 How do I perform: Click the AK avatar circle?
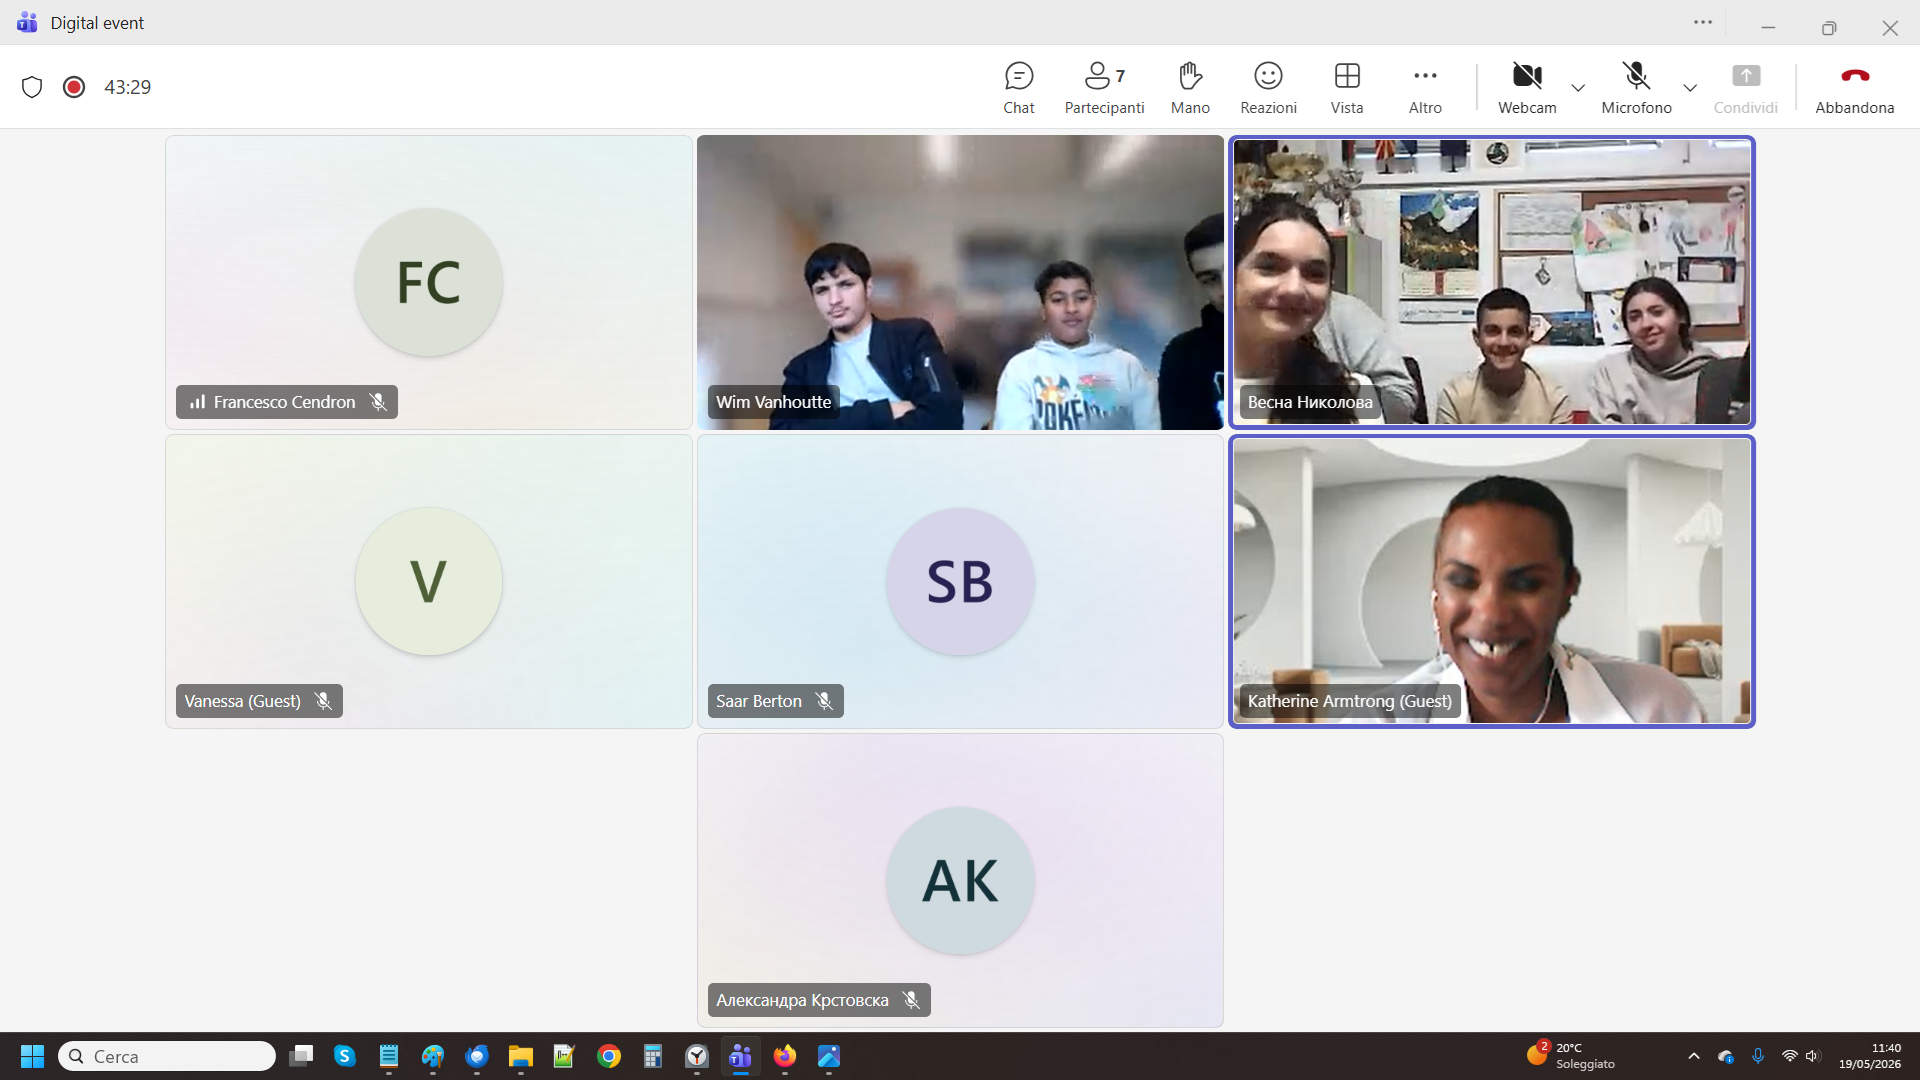point(960,881)
